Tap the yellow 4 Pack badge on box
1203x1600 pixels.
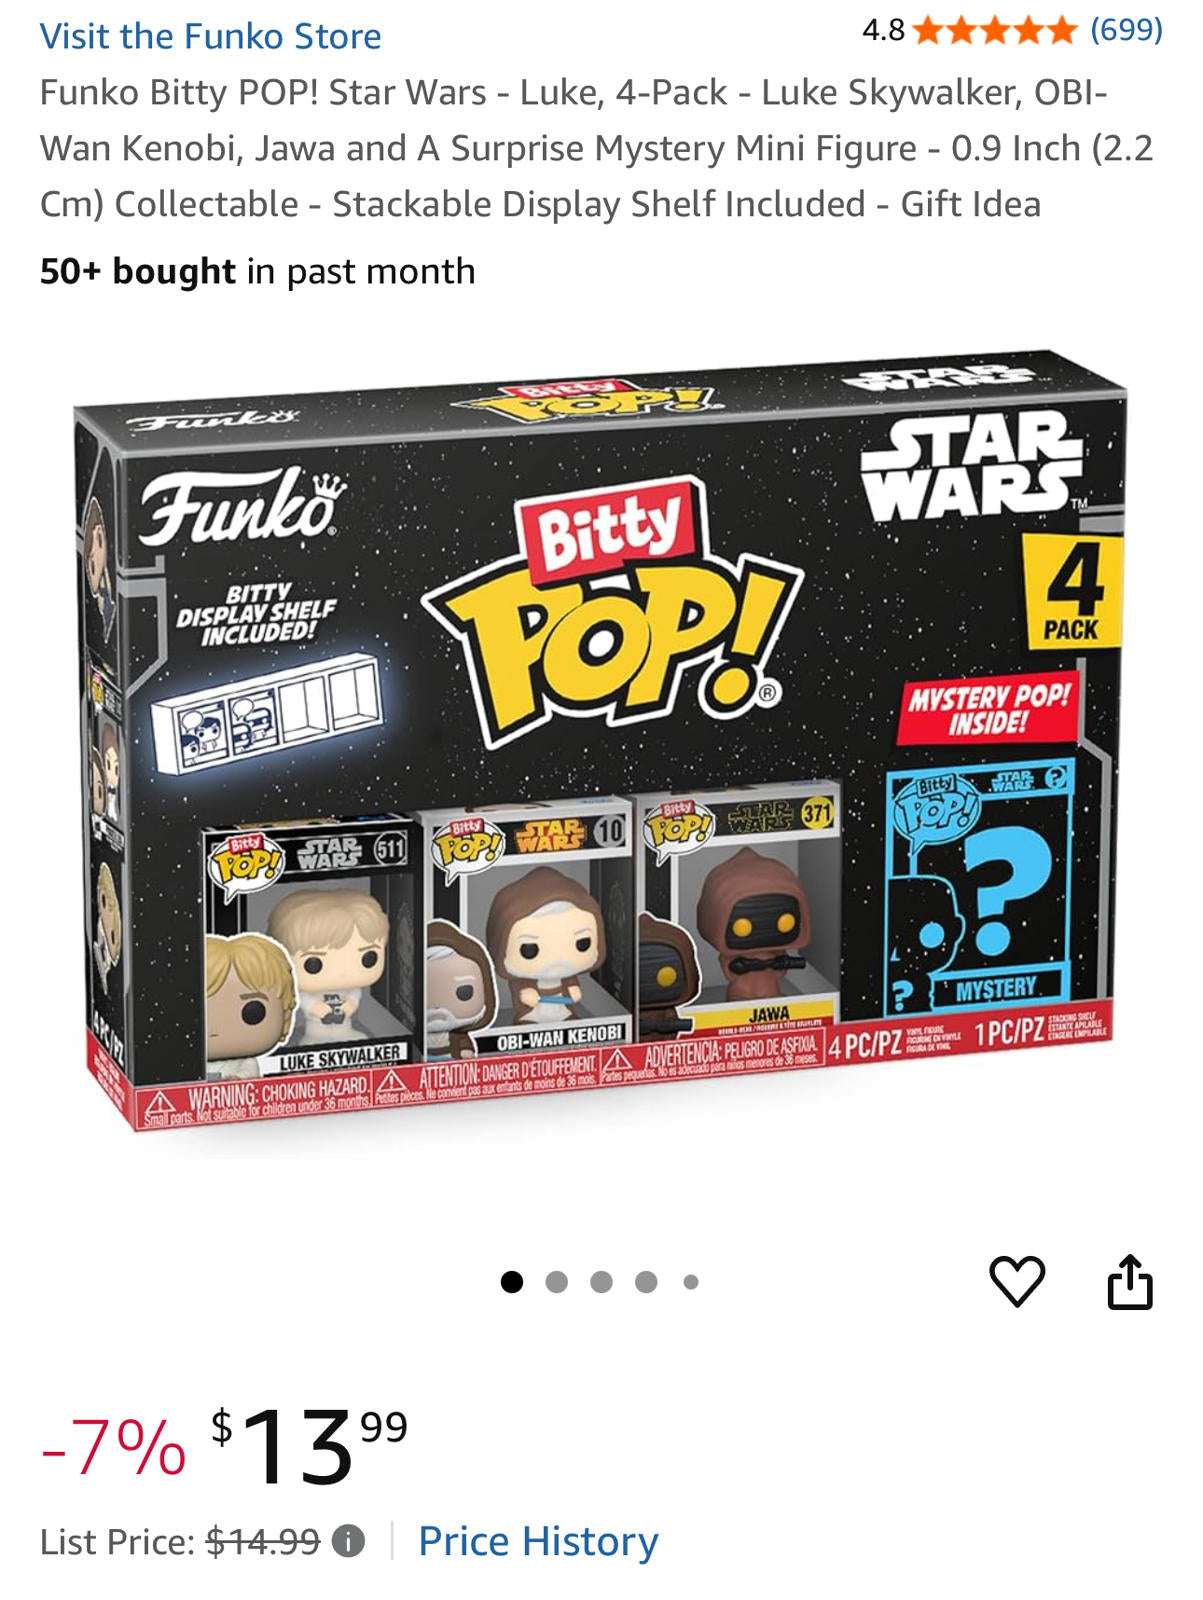point(1072,591)
